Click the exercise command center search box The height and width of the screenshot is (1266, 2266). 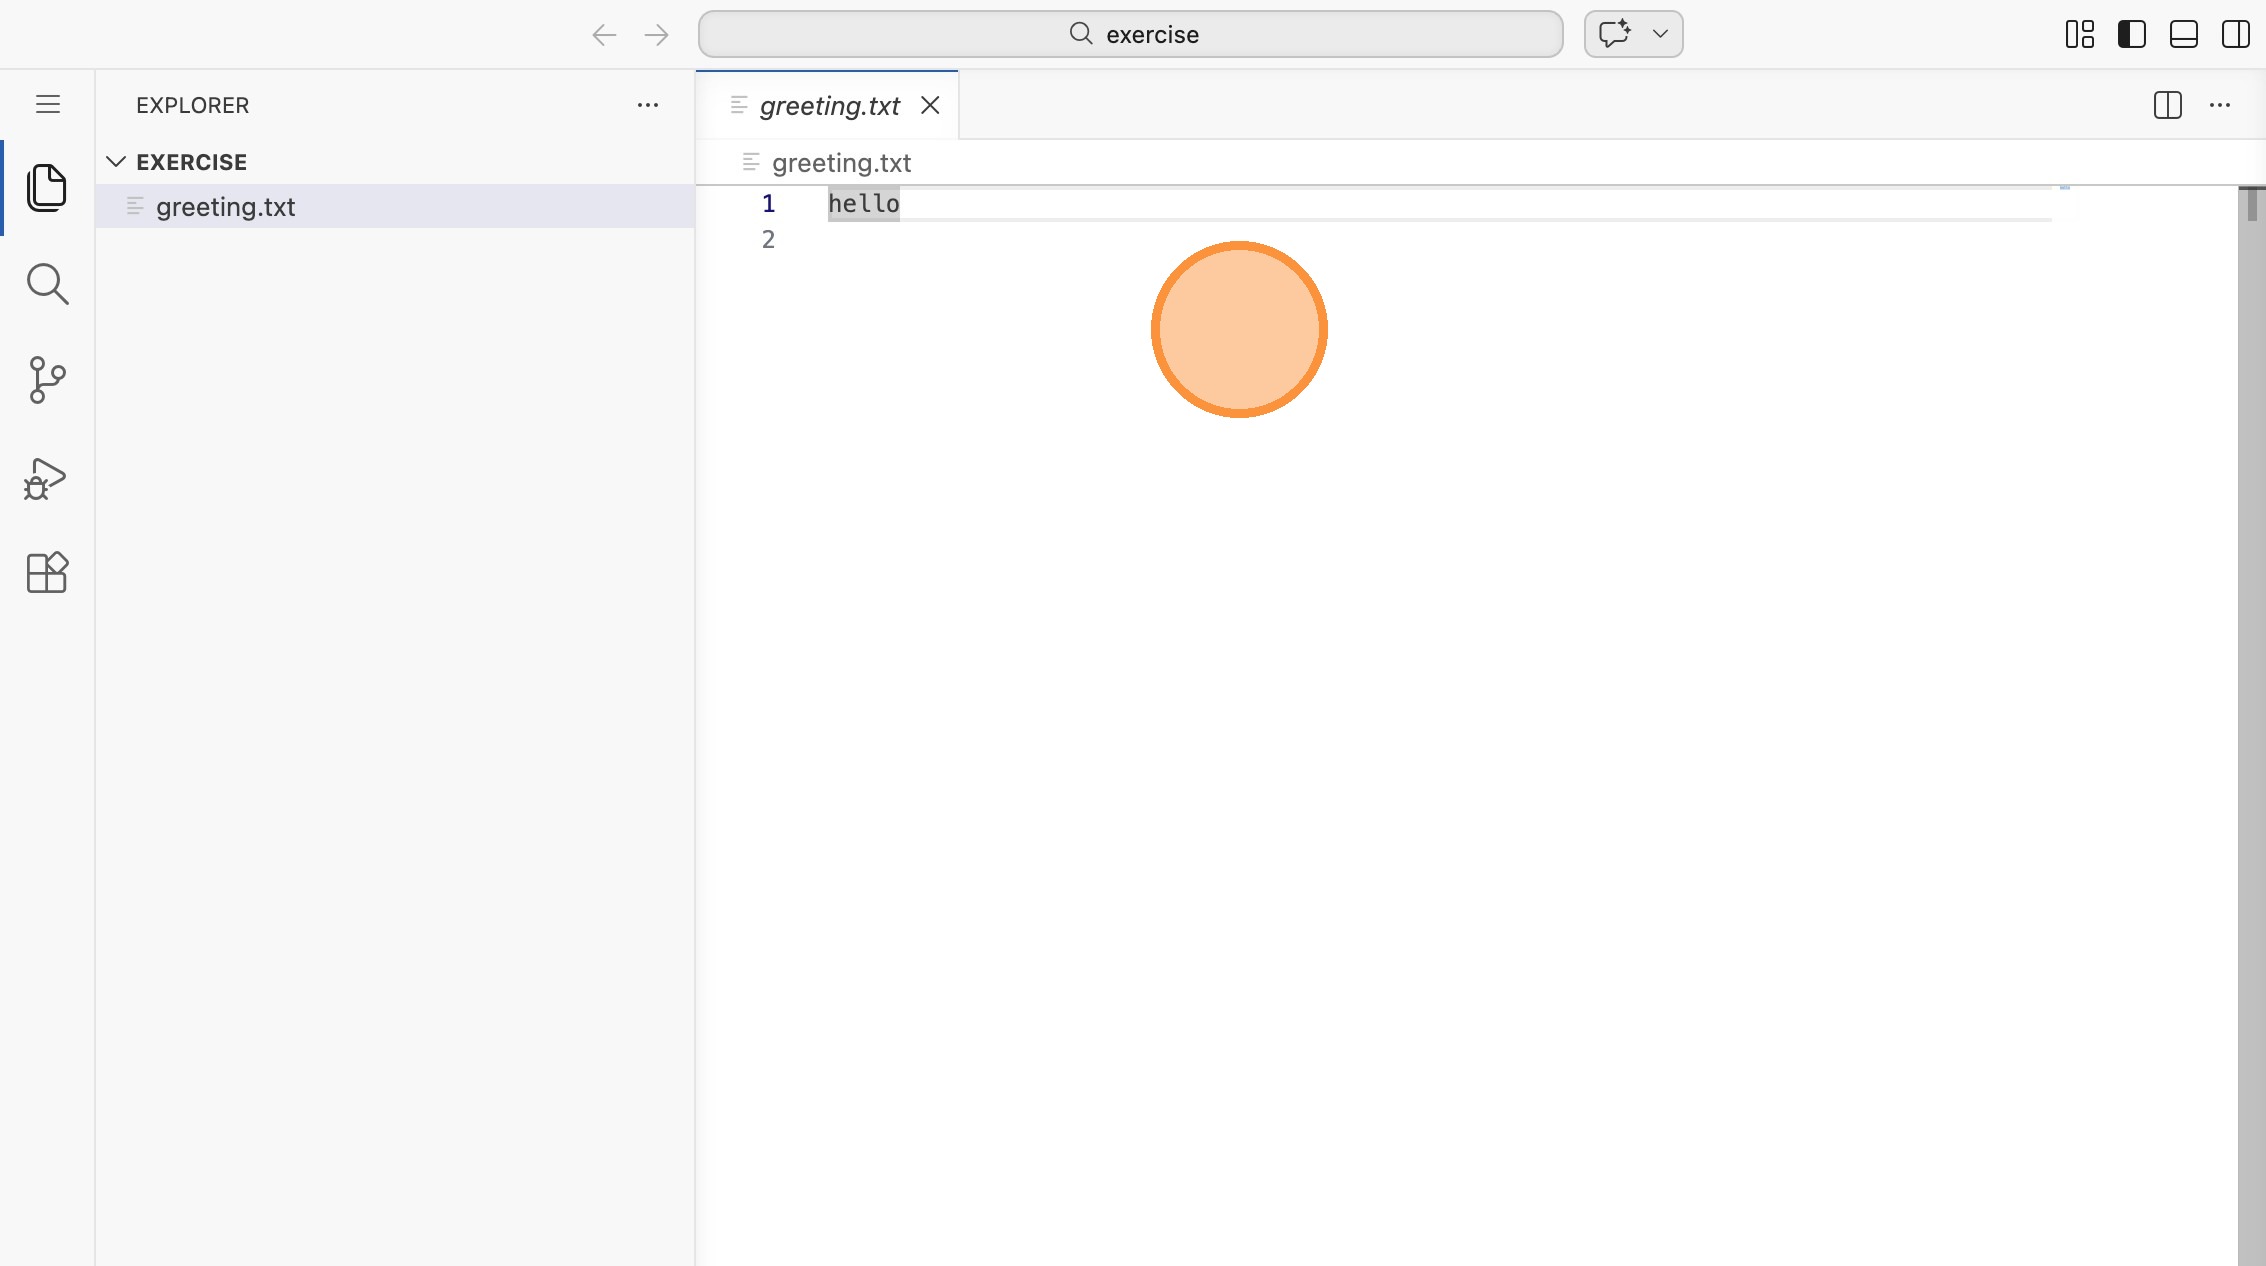(1130, 34)
